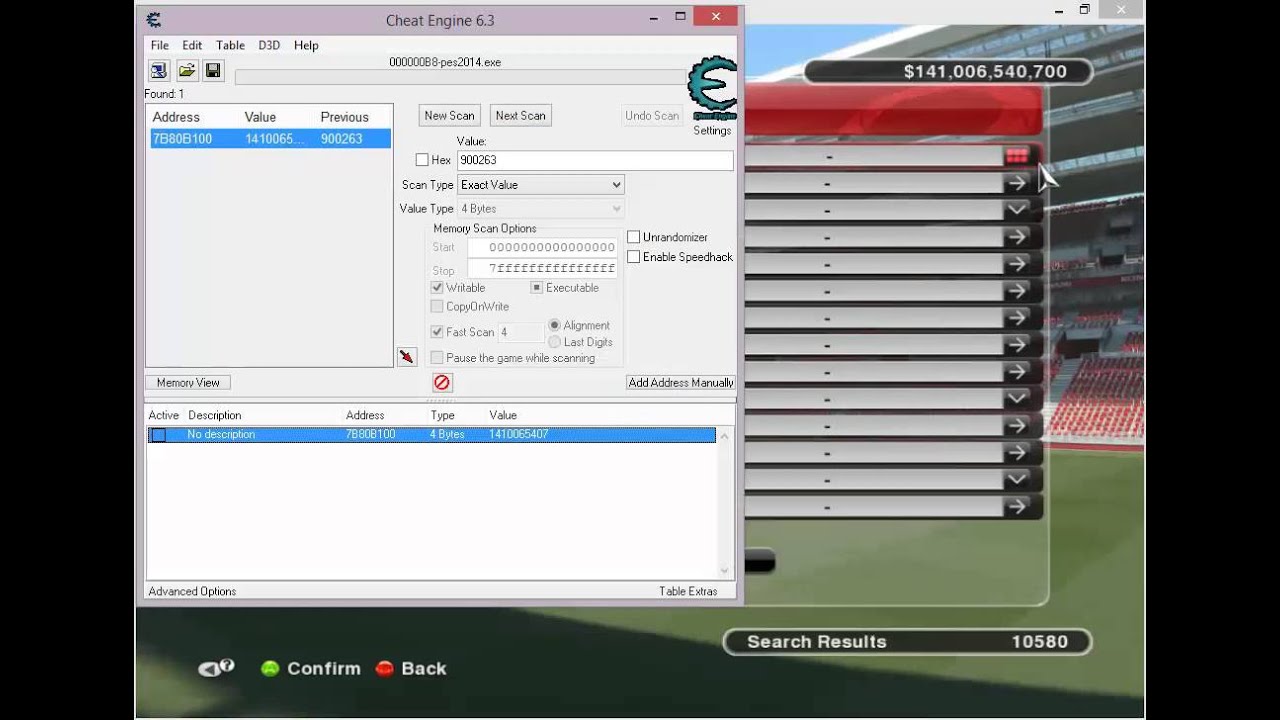Image resolution: width=1280 pixels, height=720 pixels.
Task: Enable the Unrandomizer checkbox
Action: (633, 237)
